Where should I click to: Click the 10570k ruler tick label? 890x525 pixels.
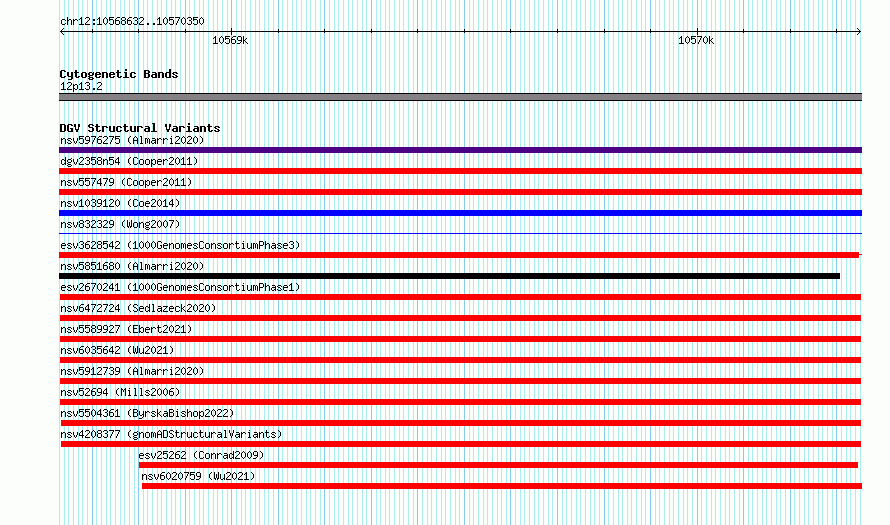pyautogui.click(x=696, y=40)
